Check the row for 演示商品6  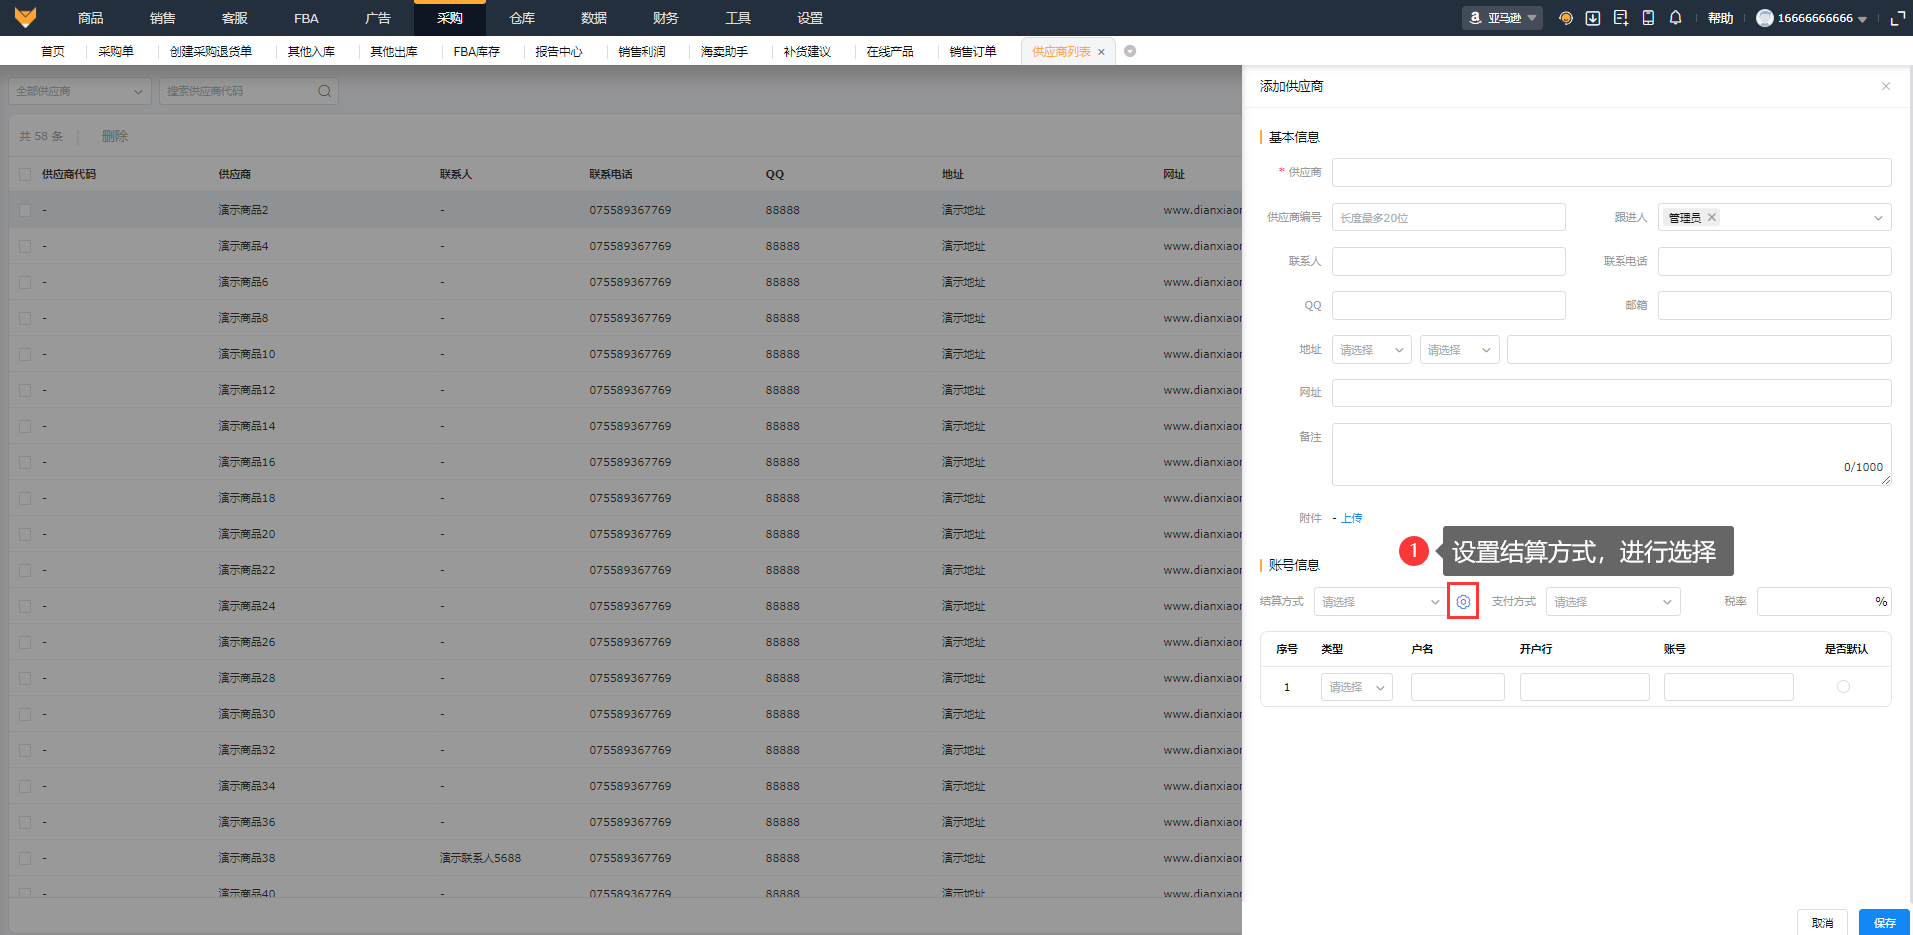click(x=25, y=282)
